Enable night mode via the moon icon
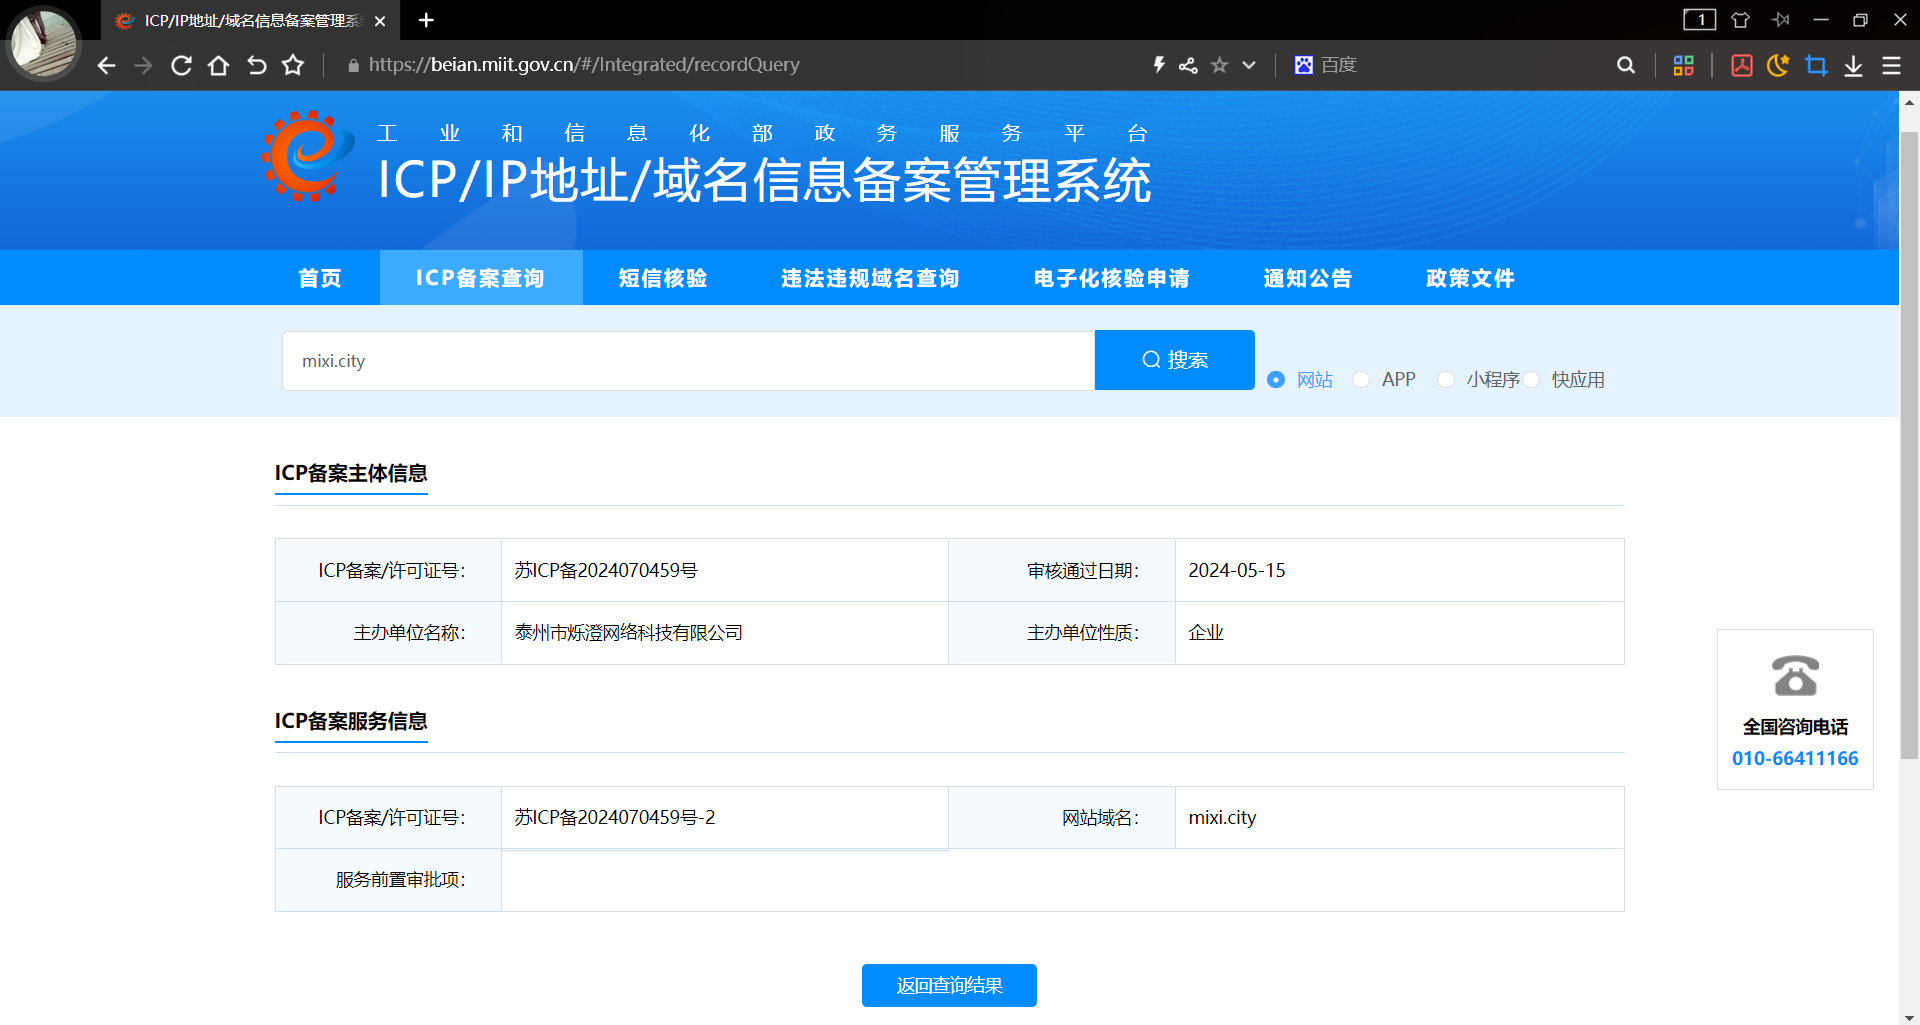This screenshot has width=1920, height=1025. 1779,64
